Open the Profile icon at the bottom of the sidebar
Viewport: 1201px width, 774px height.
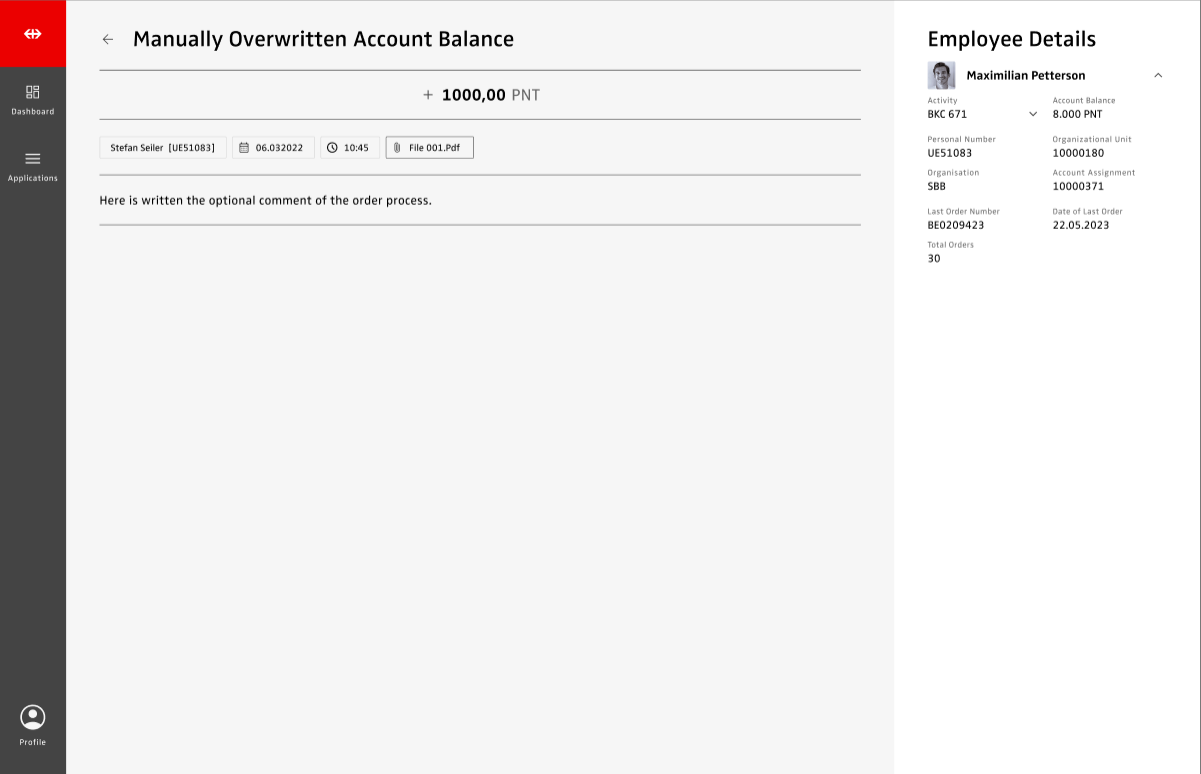tap(33, 717)
